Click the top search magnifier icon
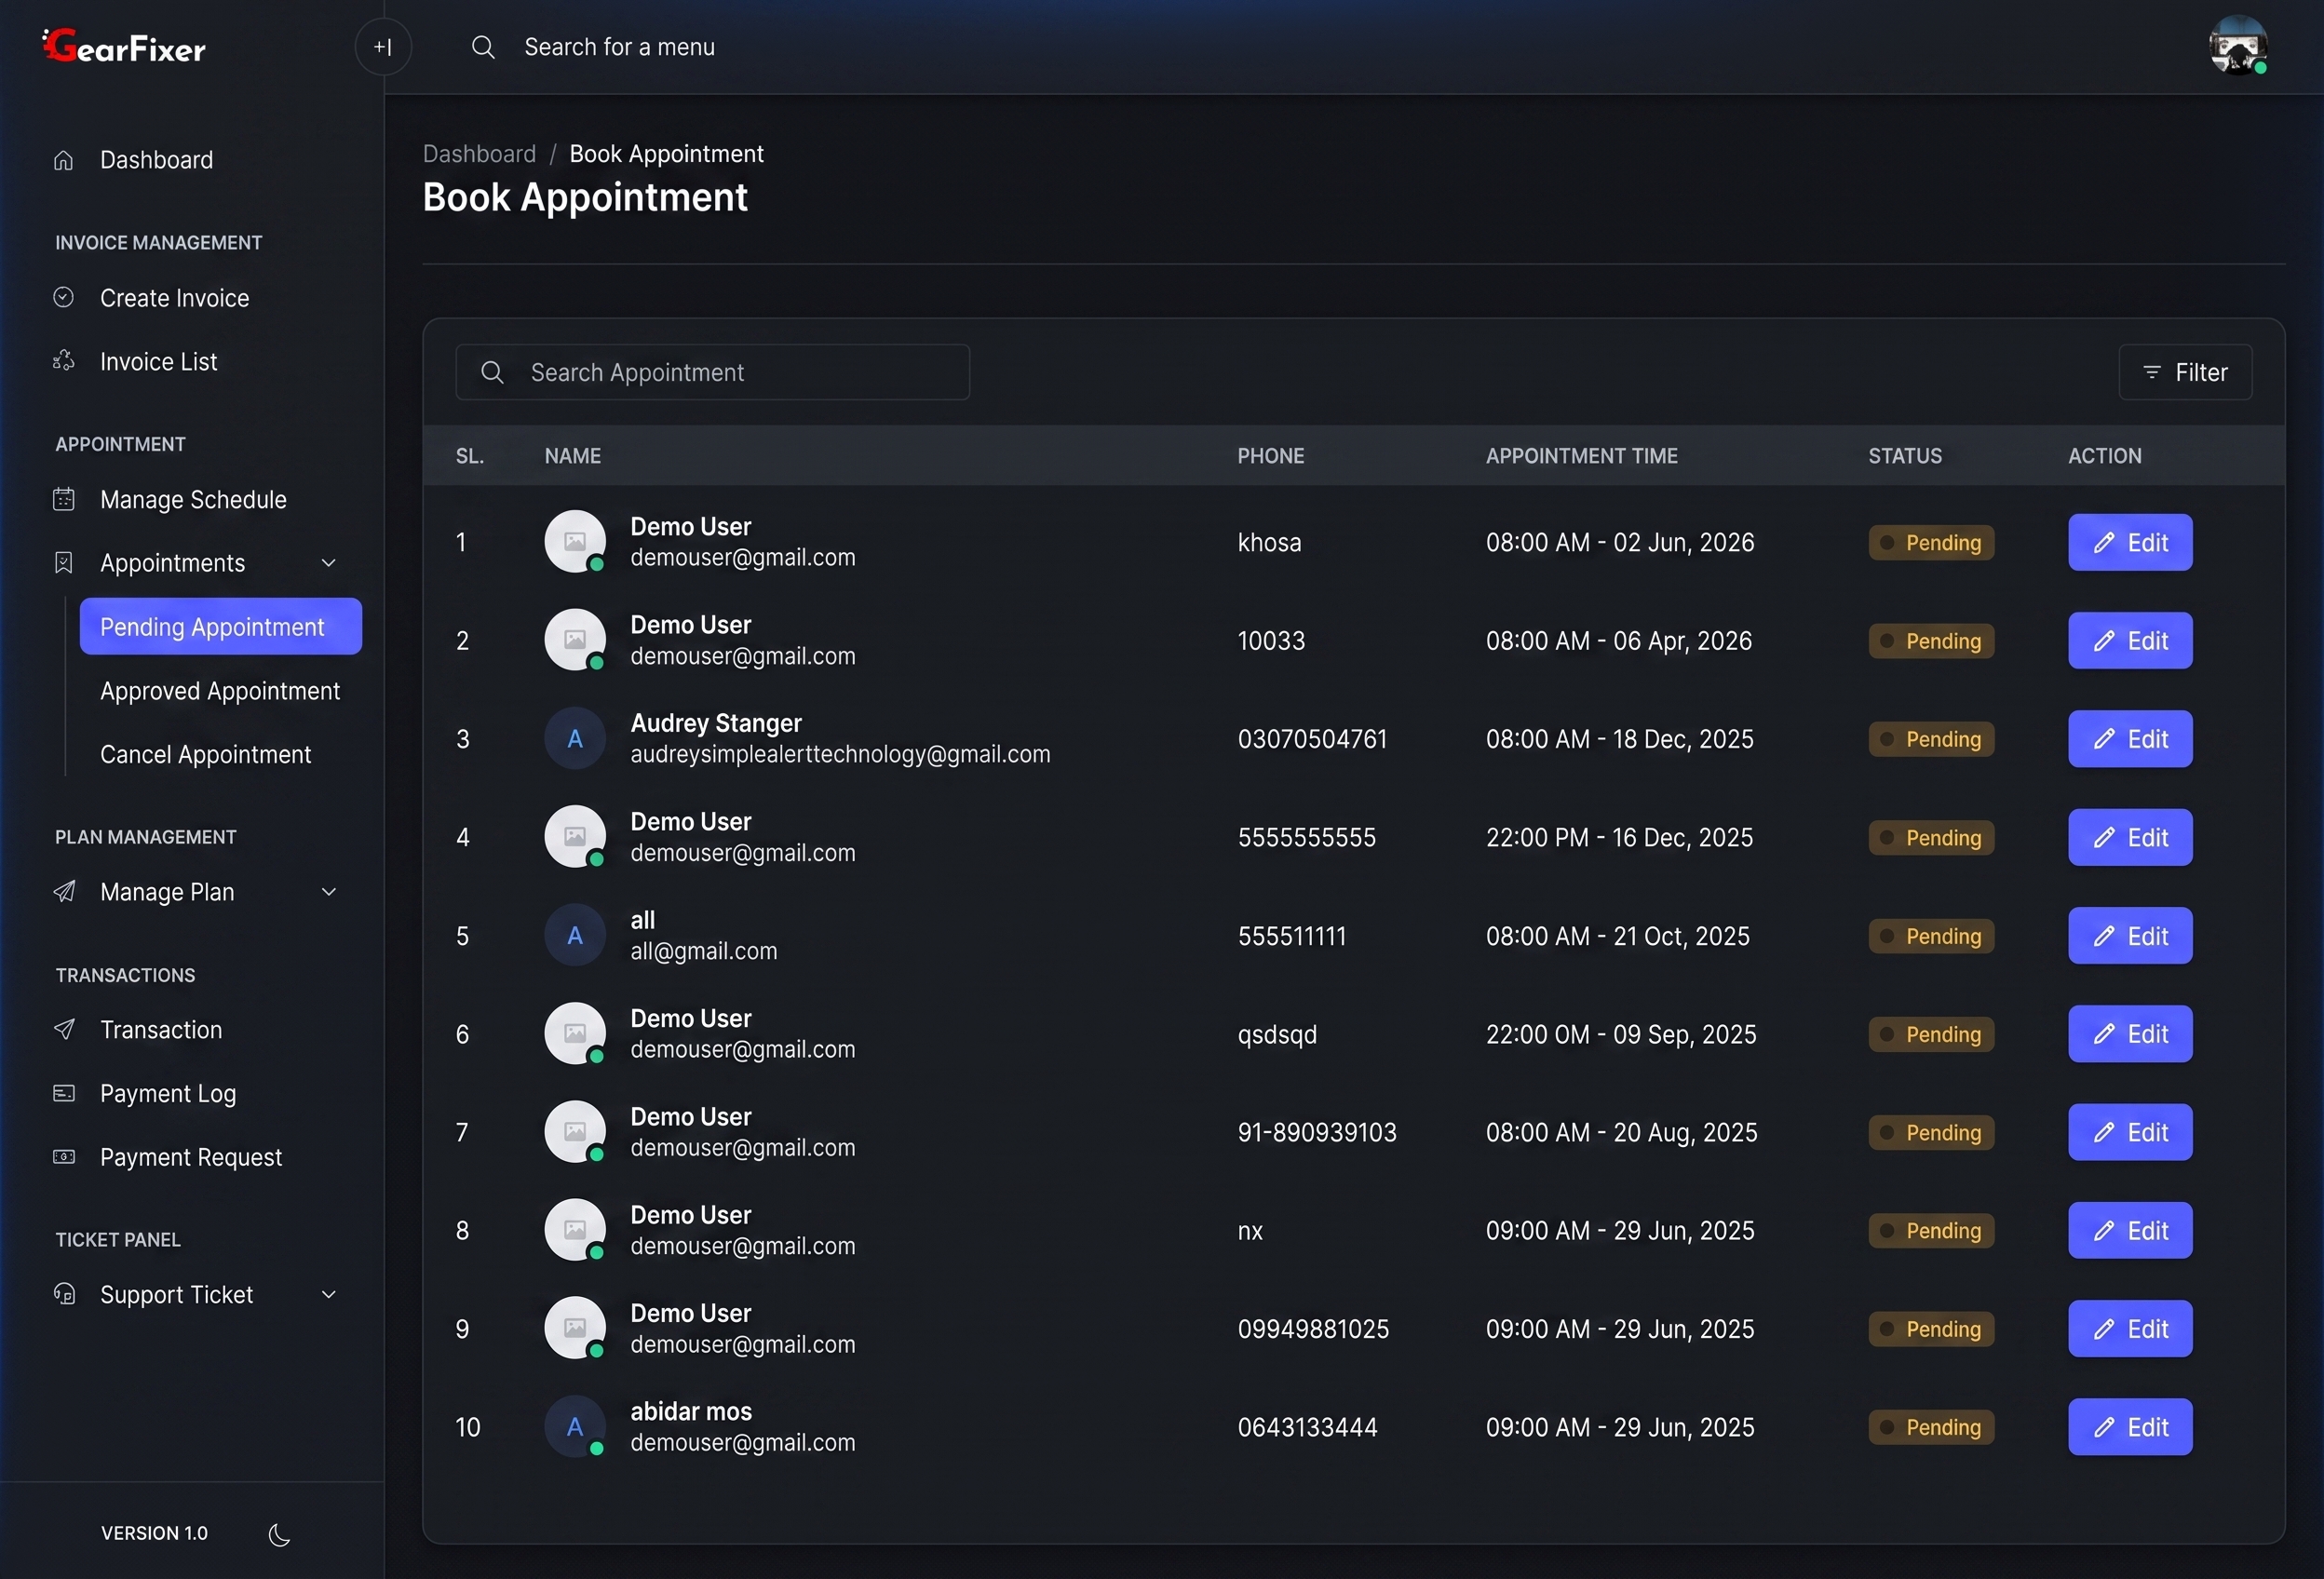The height and width of the screenshot is (1579, 2324). 483,47
